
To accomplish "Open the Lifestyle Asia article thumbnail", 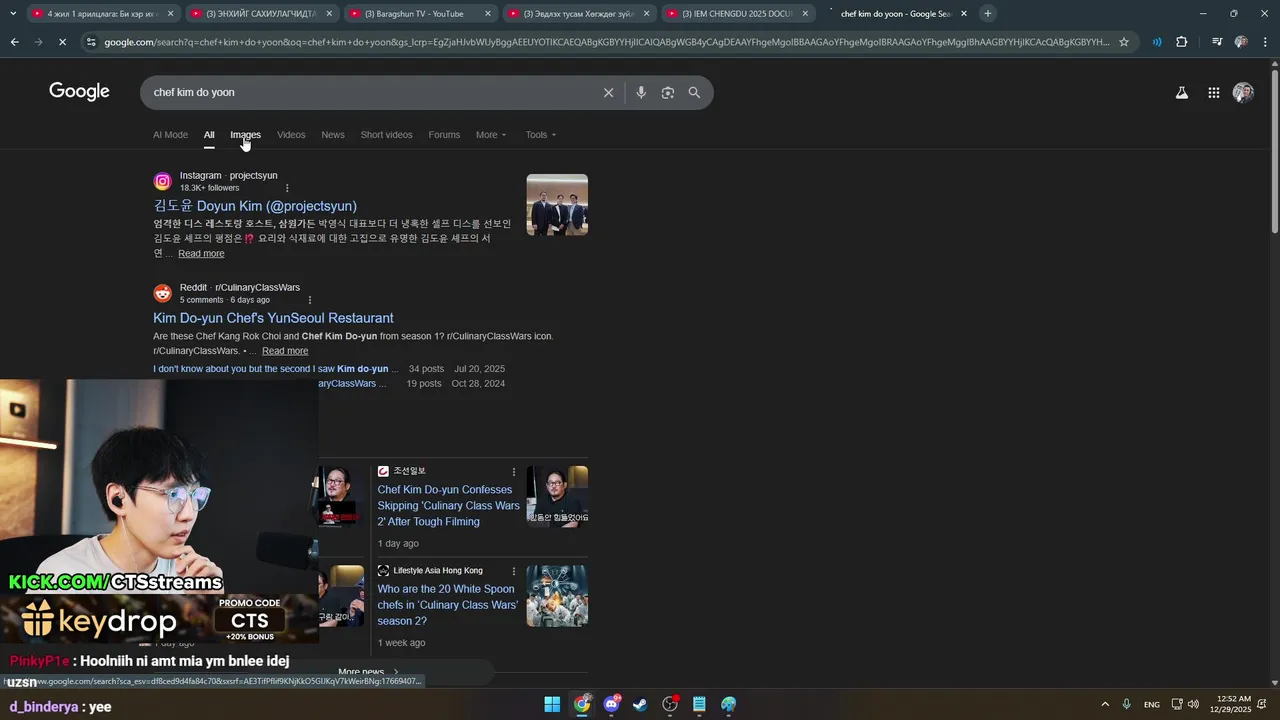I will (557, 596).
